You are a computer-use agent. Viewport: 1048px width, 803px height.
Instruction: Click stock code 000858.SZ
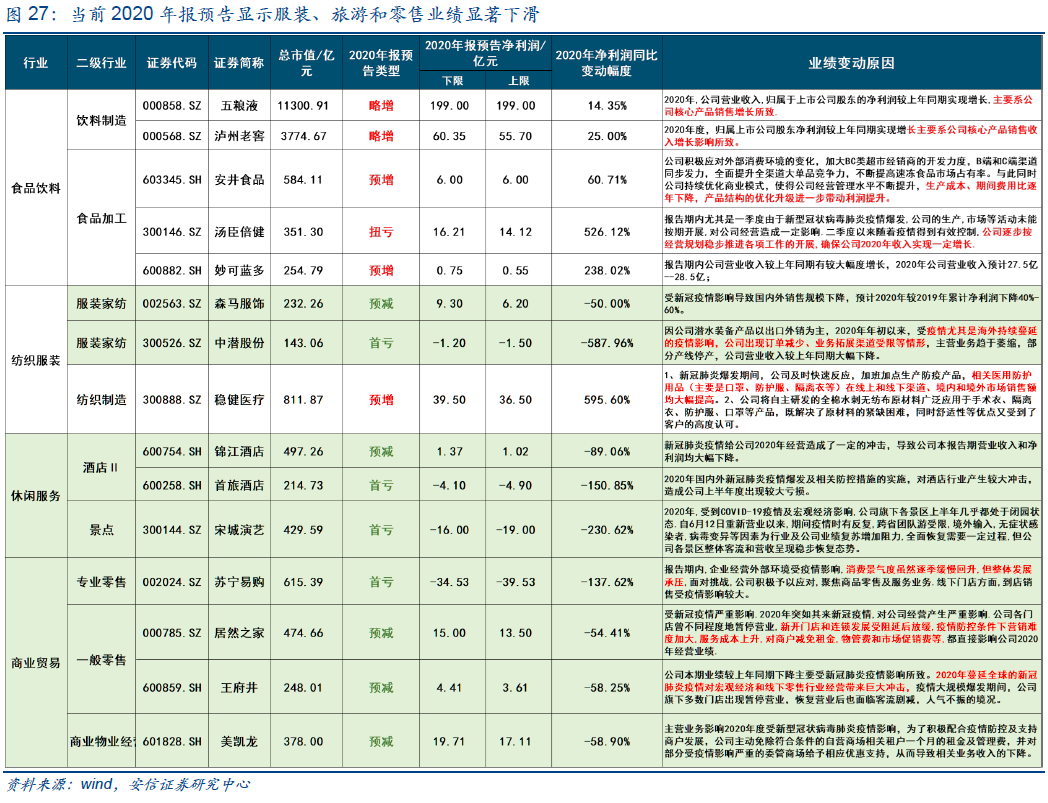coord(172,106)
